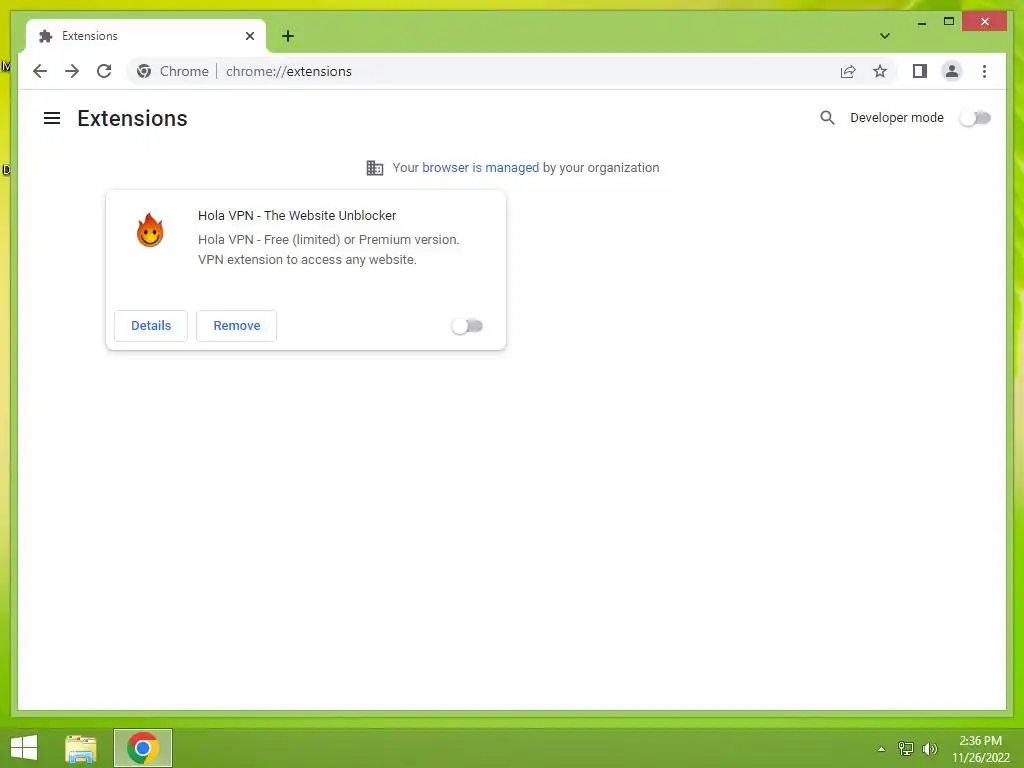1024x768 pixels.
Task: Open a new tab with the plus button
Action: click(x=288, y=36)
